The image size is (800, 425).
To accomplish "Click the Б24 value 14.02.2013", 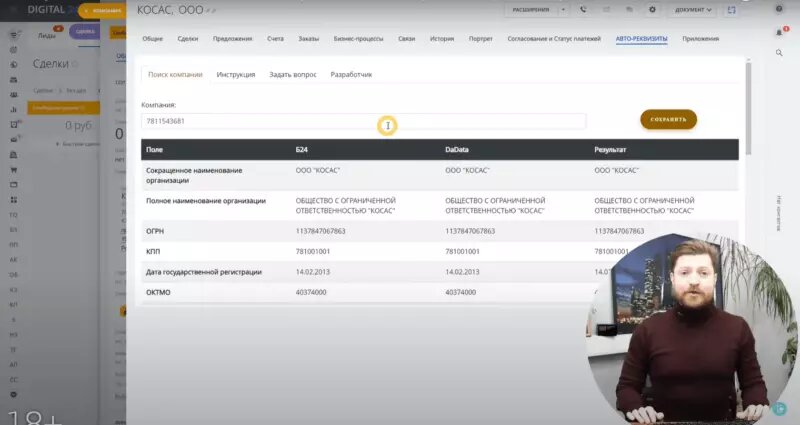I will [313, 272].
